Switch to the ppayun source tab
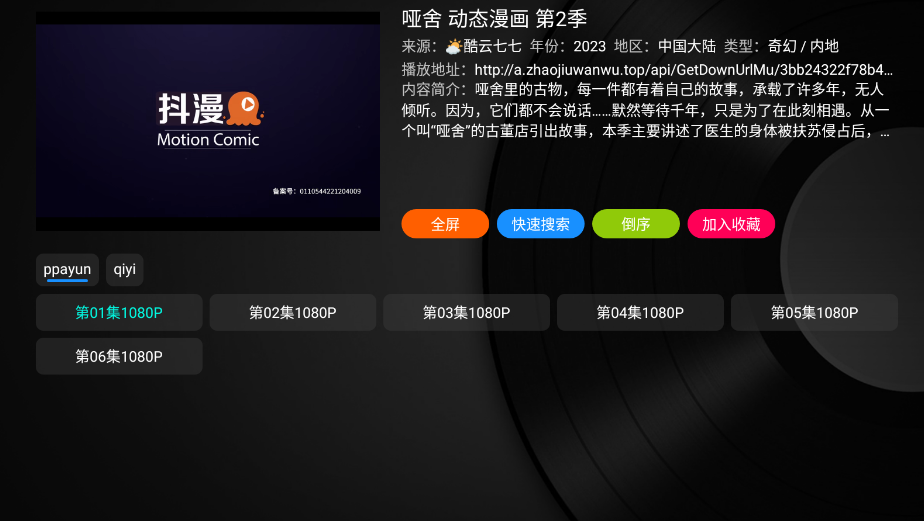This screenshot has height=521, width=924. [67, 270]
